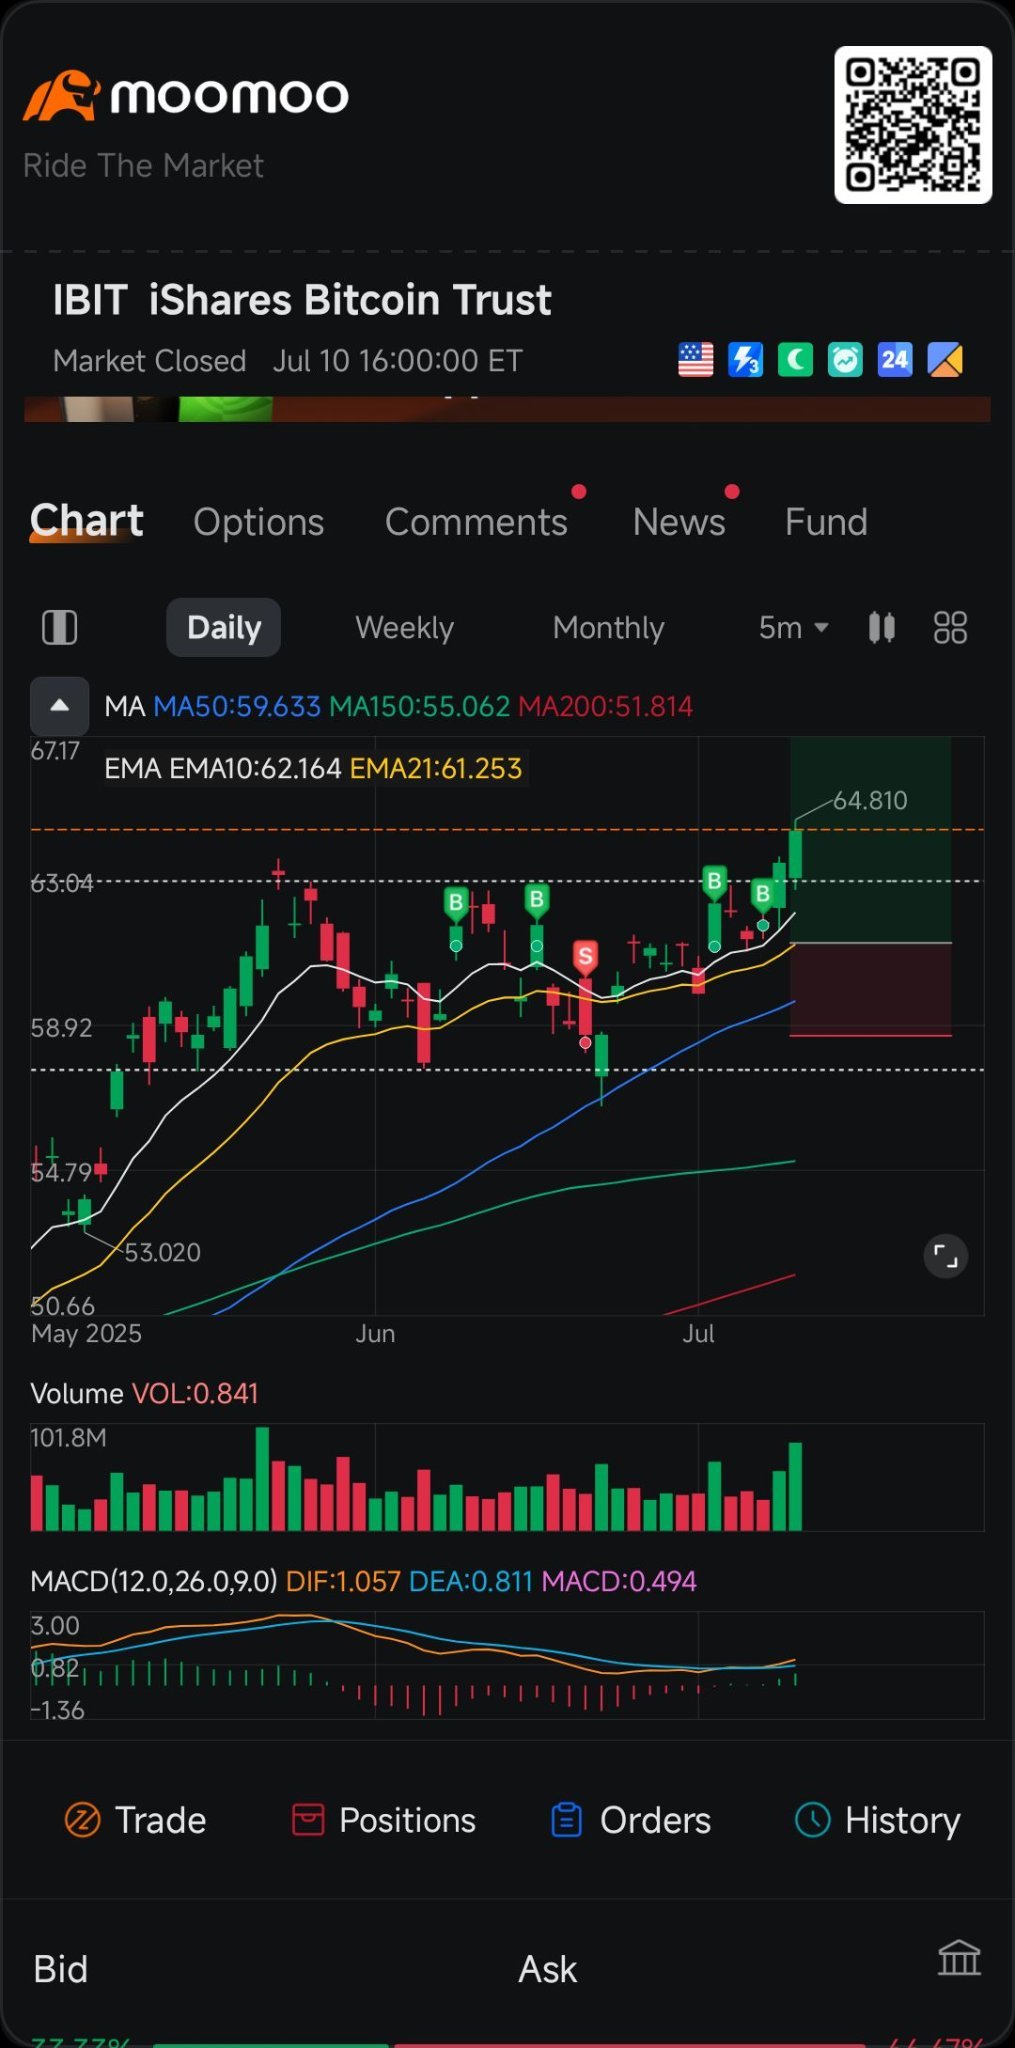Screen dimensions: 1015x2048
Task: Open the Trade button
Action: pyautogui.click(x=136, y=1820)
